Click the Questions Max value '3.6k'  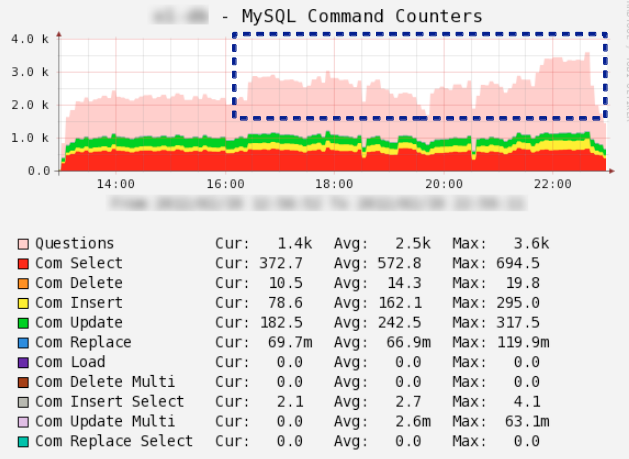pyautogui.click(x=531, y=244)
